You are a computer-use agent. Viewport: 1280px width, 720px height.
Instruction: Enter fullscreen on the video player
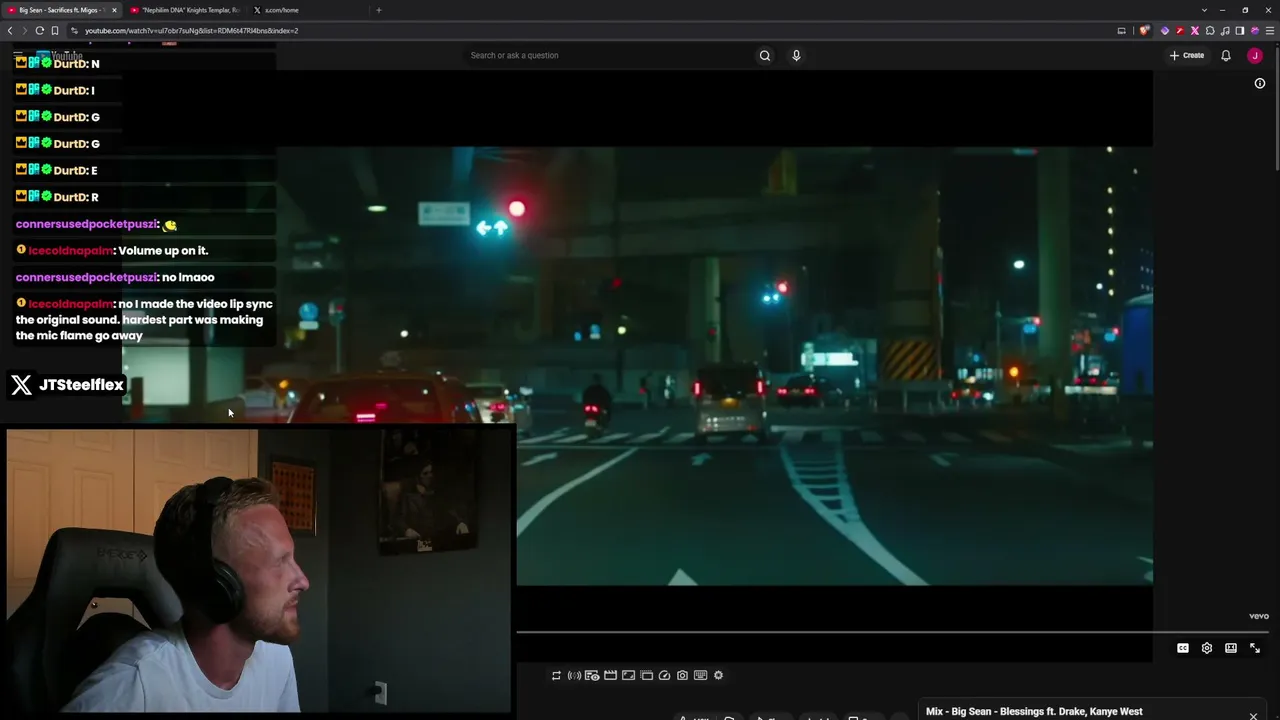click(x=1255, y=648)
